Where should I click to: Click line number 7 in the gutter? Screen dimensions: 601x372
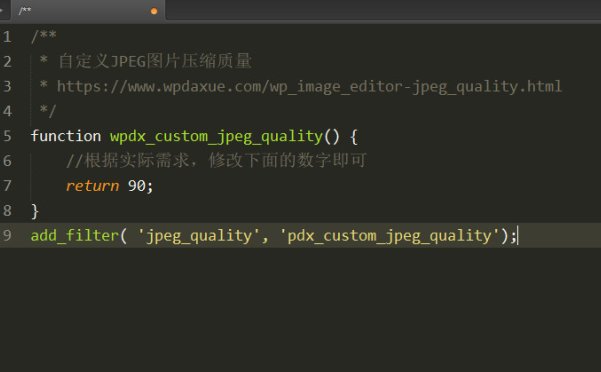pyautogui.click(x=7, y=186)
